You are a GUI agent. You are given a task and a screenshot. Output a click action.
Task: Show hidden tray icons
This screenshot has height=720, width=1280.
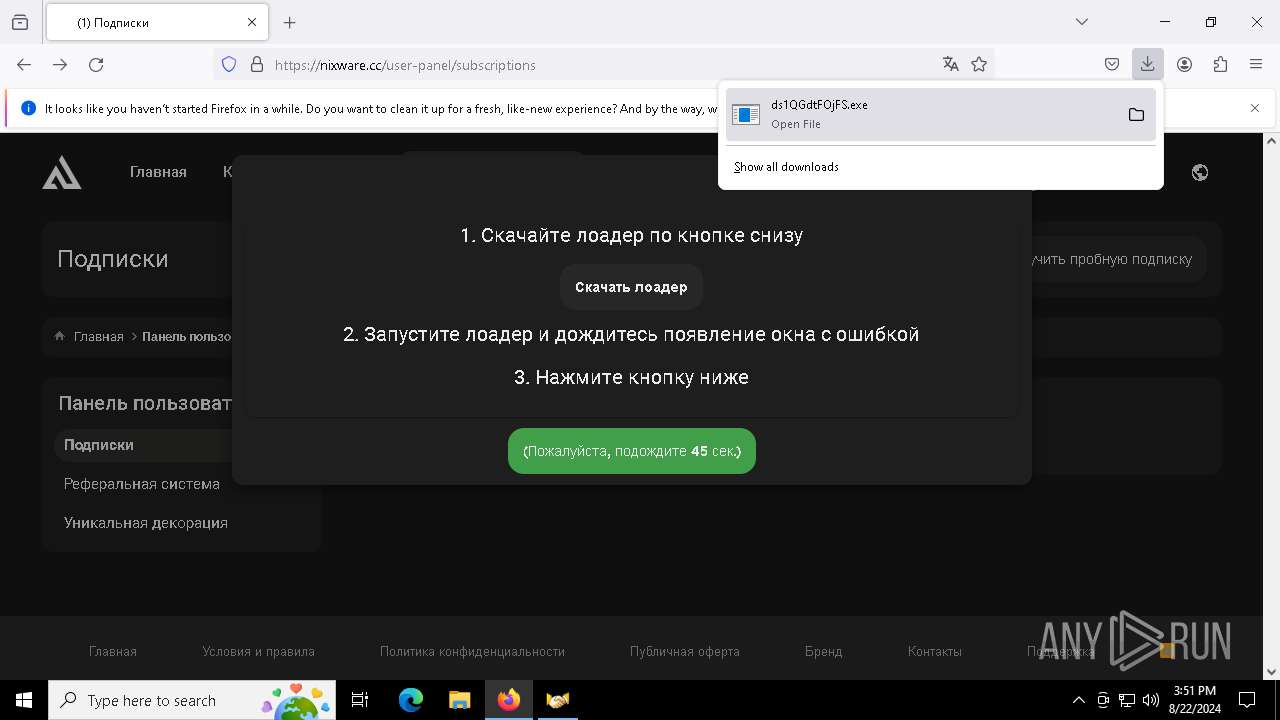pyautogui.click(x=1078, y=700)
